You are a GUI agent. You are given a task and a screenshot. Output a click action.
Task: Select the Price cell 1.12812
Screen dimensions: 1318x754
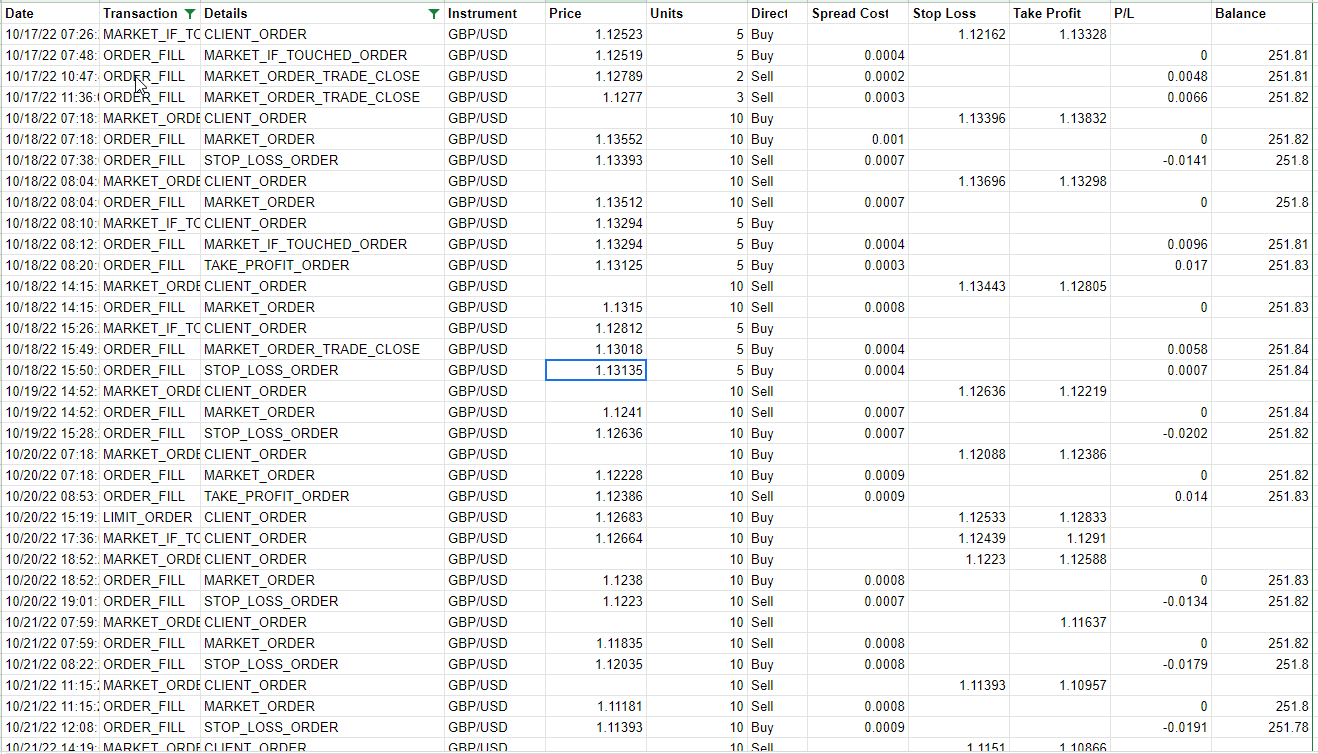pyautogui.click(x=595, y=328)
